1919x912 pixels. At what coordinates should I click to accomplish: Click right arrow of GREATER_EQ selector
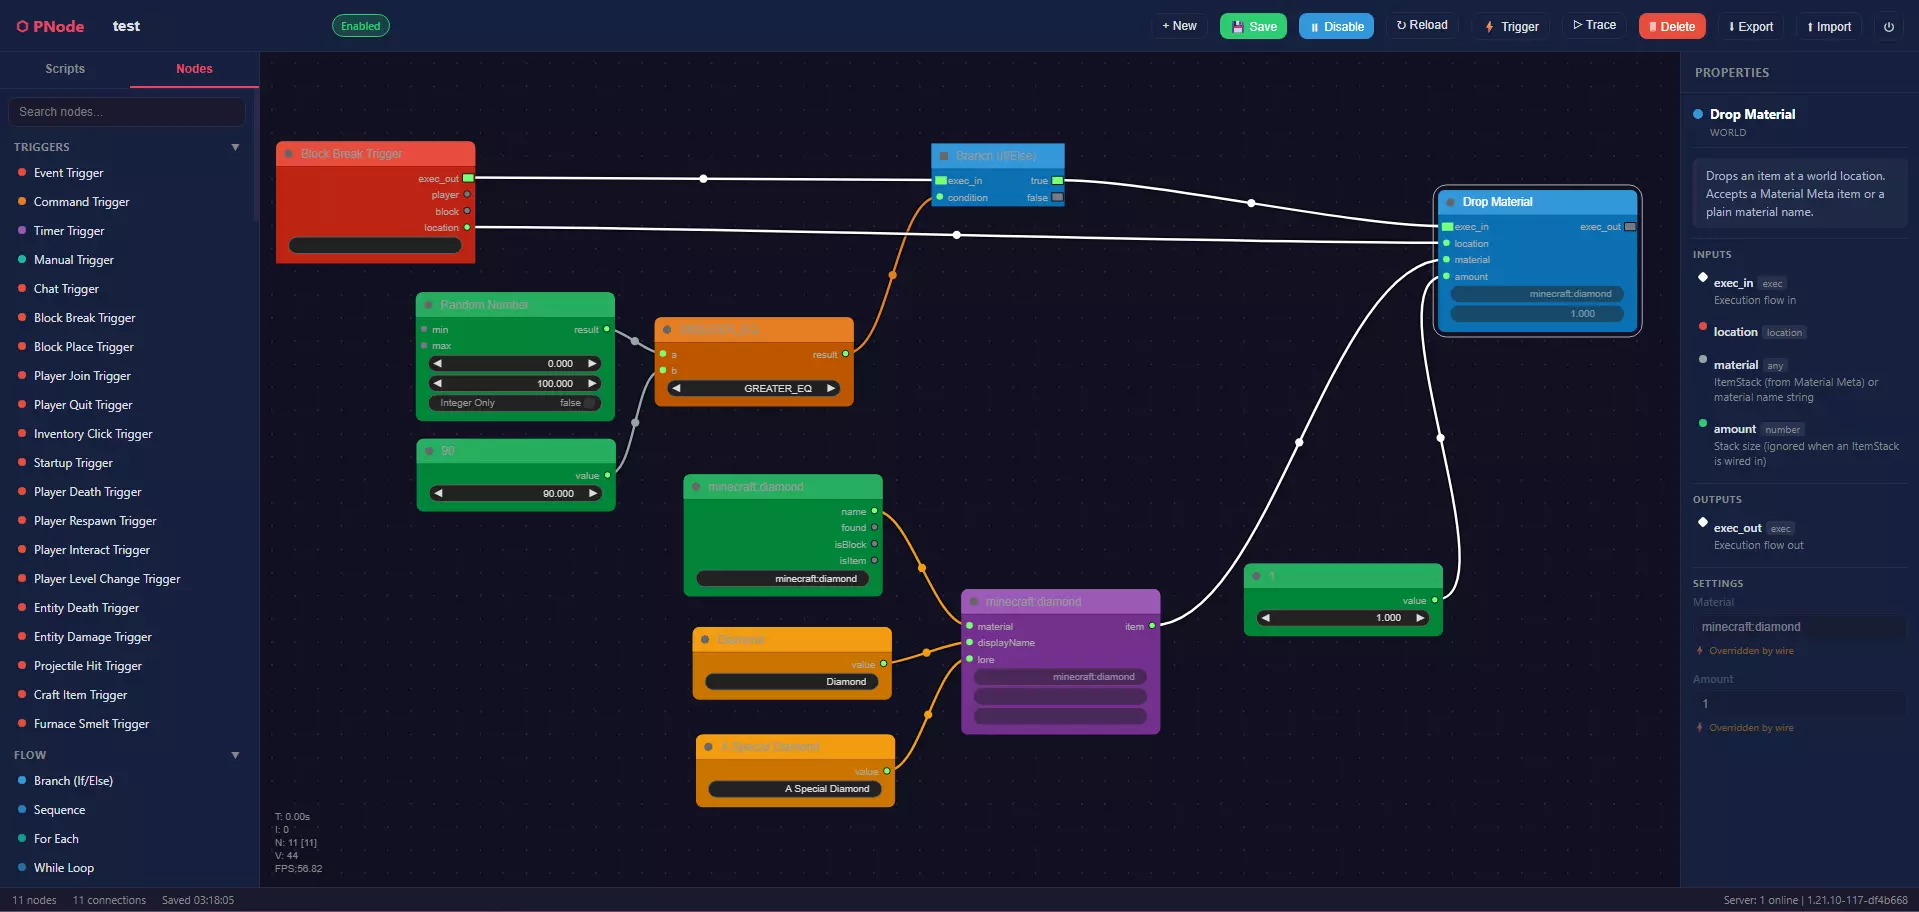[x=830, y=388]
